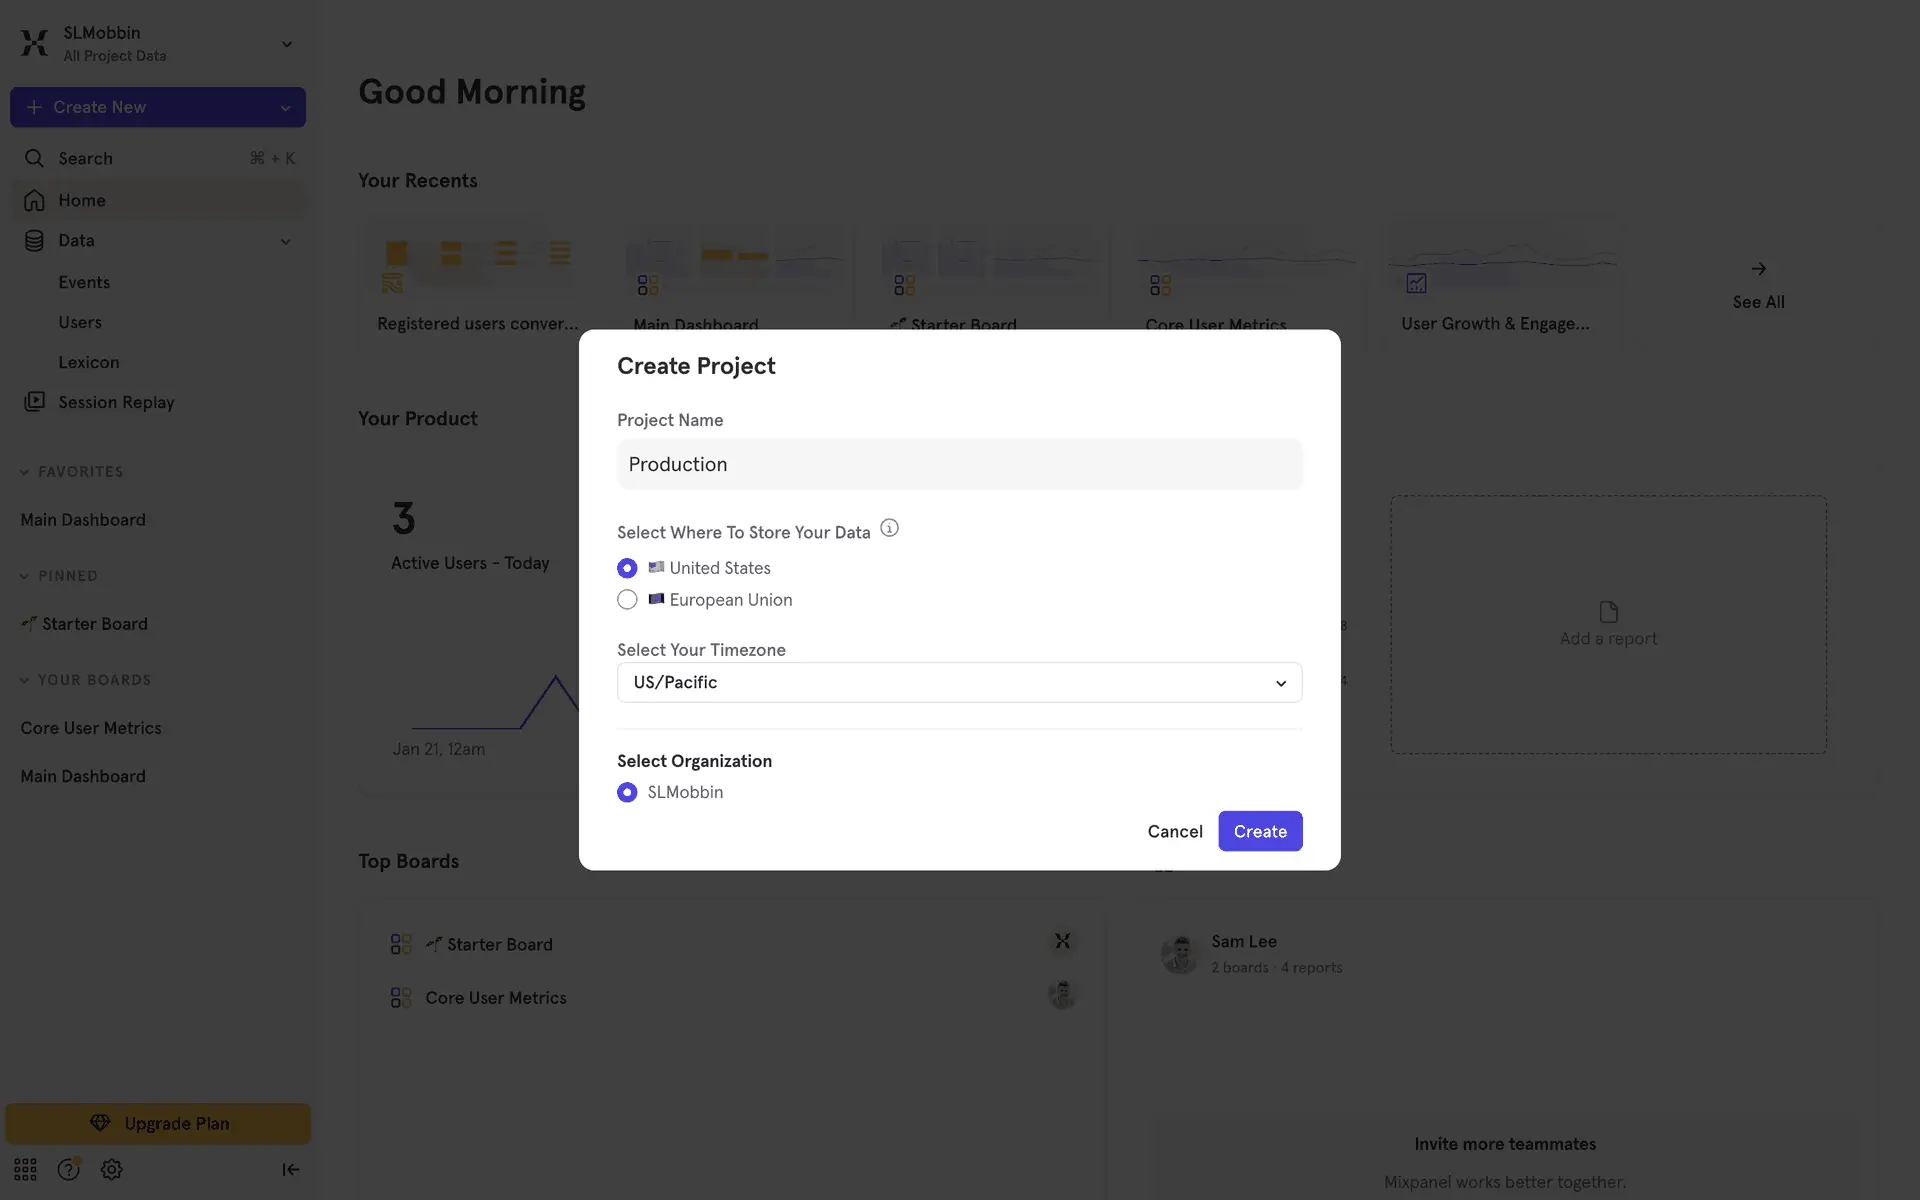
Task: Click the info icon beside data storage label
Action: [889, 528]
